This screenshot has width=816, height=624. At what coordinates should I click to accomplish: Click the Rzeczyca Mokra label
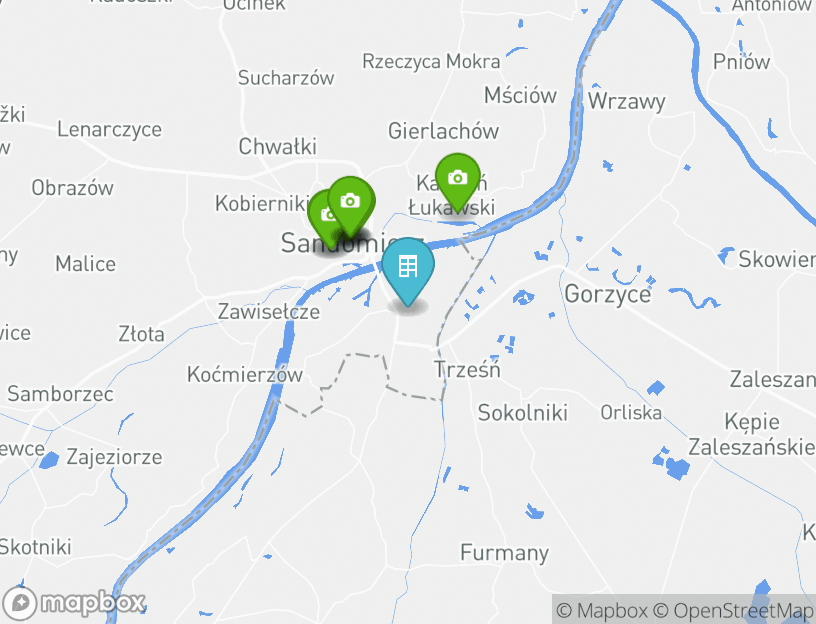(x=431, y=61)
